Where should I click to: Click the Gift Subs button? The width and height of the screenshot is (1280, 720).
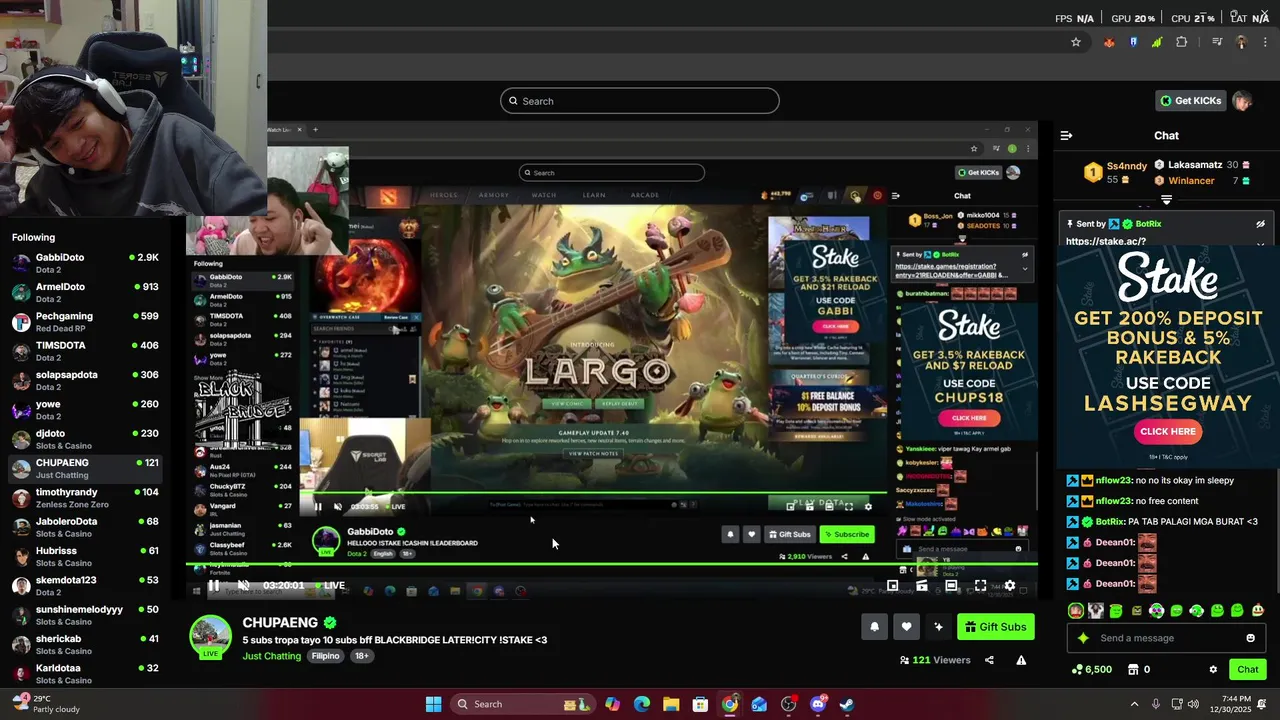tap(995, 627)
